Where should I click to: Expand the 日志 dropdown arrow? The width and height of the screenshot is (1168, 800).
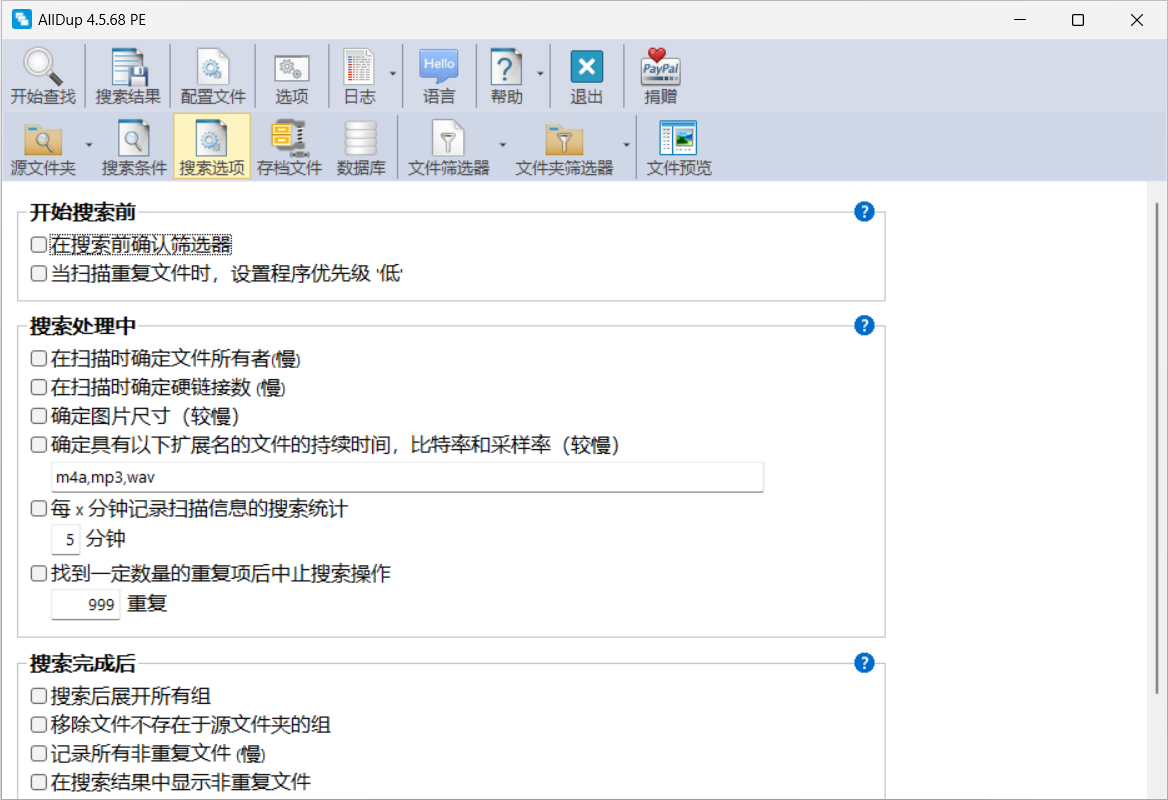tap(393, 74)
